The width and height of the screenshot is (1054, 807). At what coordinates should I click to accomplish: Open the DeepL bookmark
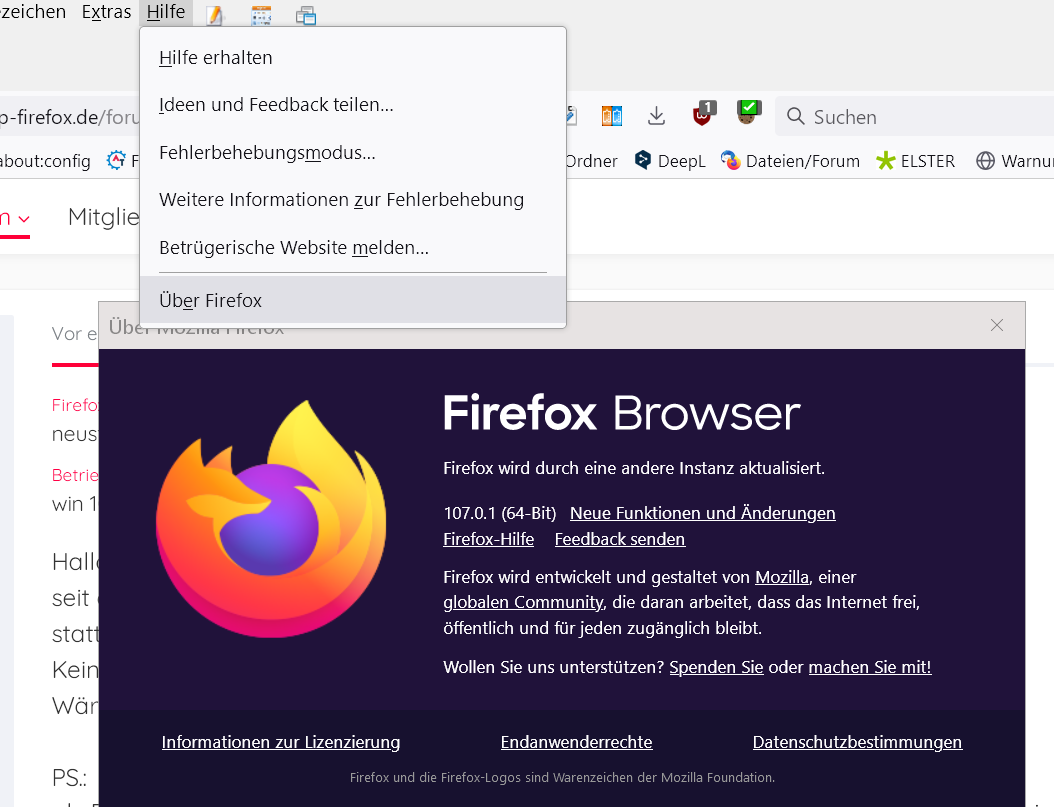[x=670, y=161]
